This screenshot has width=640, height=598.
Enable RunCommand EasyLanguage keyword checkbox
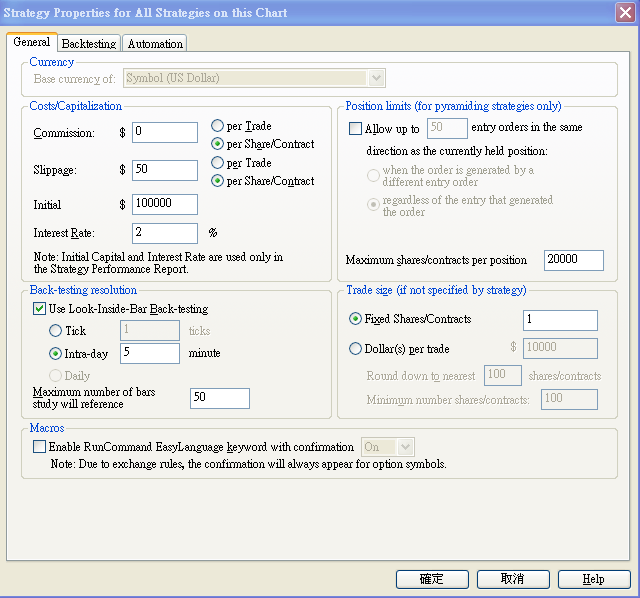[40, 447]
